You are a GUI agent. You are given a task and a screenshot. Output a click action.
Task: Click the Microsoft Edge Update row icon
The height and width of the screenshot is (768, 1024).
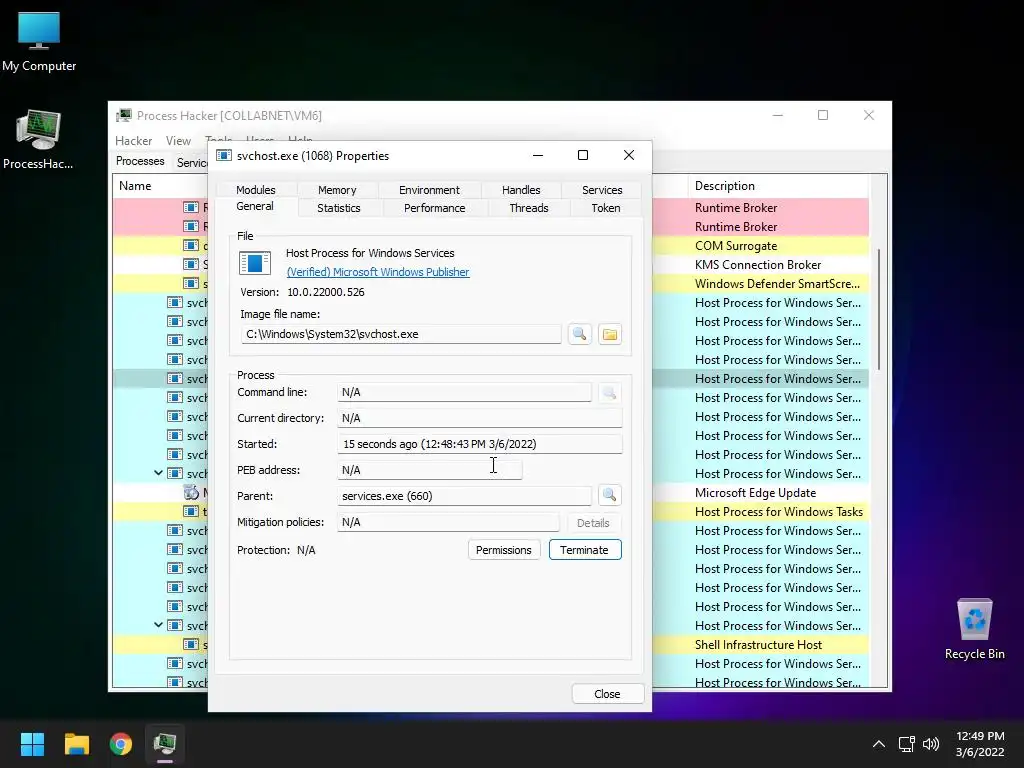[x=191, y=492]
